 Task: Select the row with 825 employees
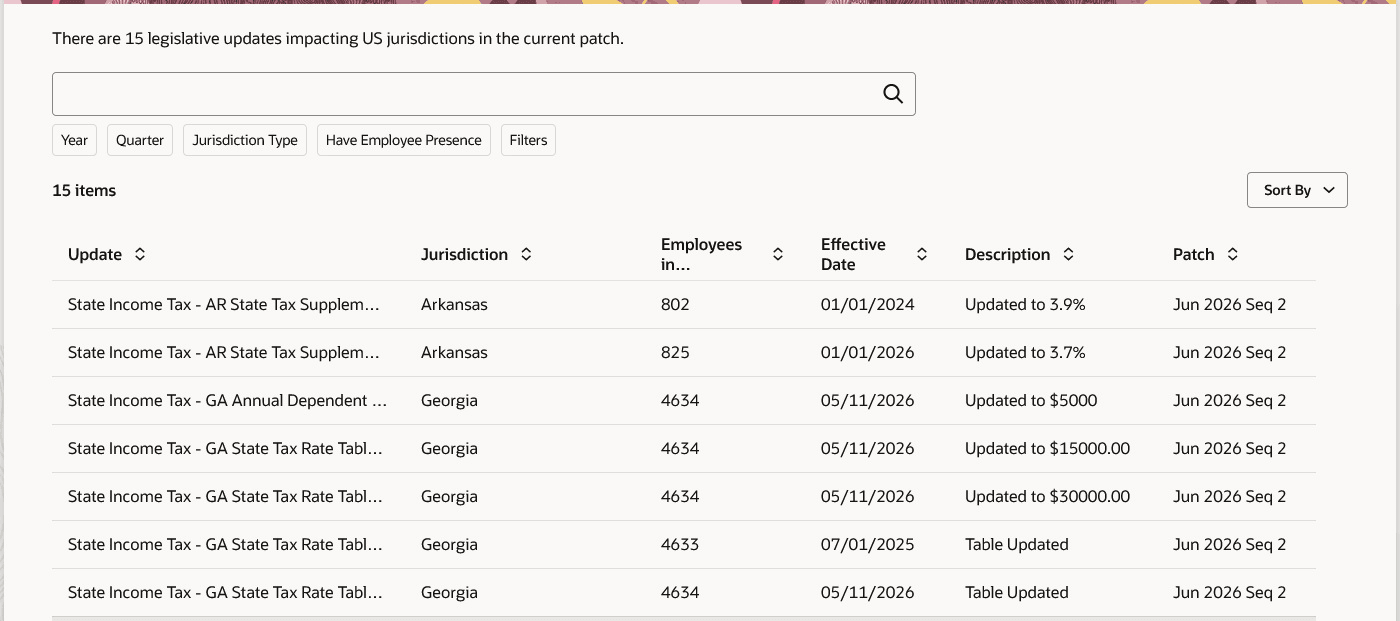click(684, 352)
